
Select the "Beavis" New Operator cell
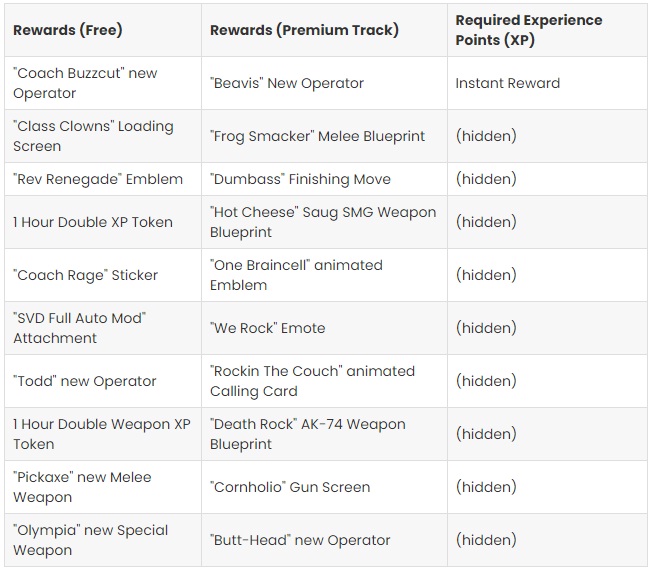pos(324,83)
